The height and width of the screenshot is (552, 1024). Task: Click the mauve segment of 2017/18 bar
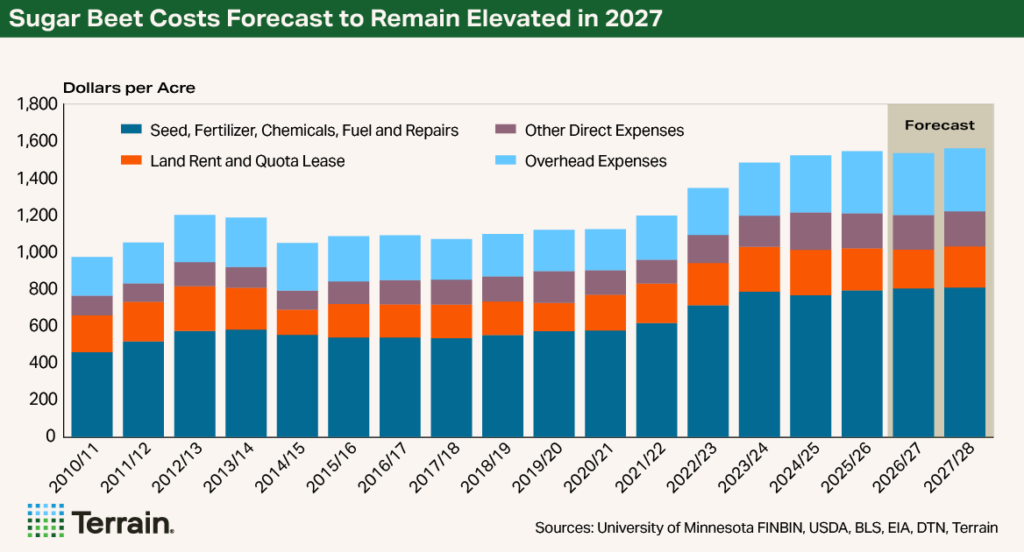451,292
